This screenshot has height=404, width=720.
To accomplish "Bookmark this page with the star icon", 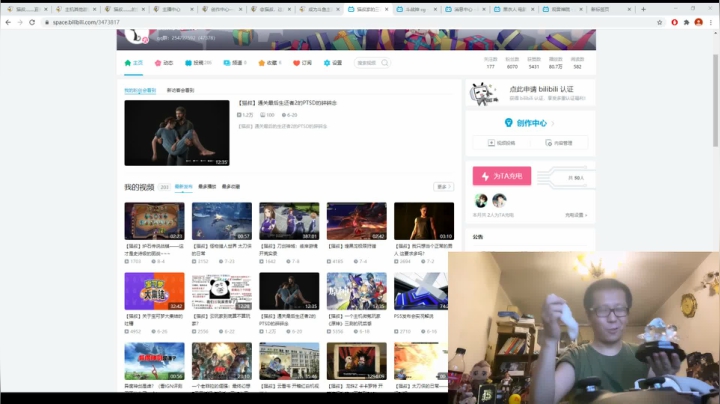I will [659, 22].
